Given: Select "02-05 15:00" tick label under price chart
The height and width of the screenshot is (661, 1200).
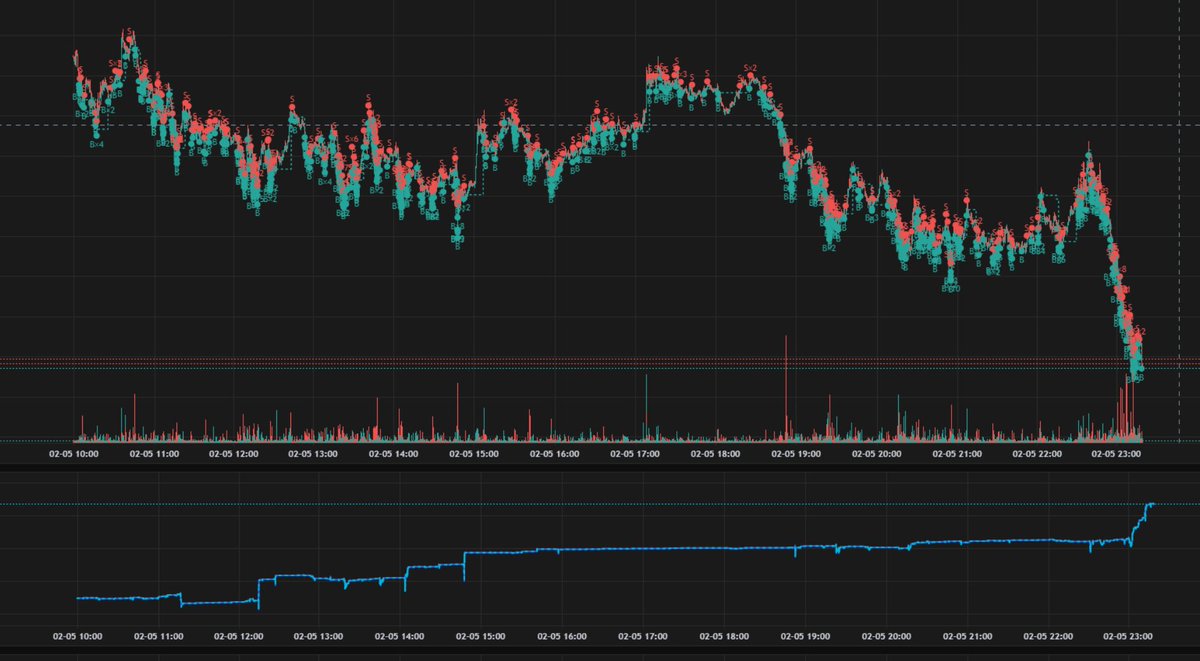Looking at the screenshot, I should pos(474,453).
